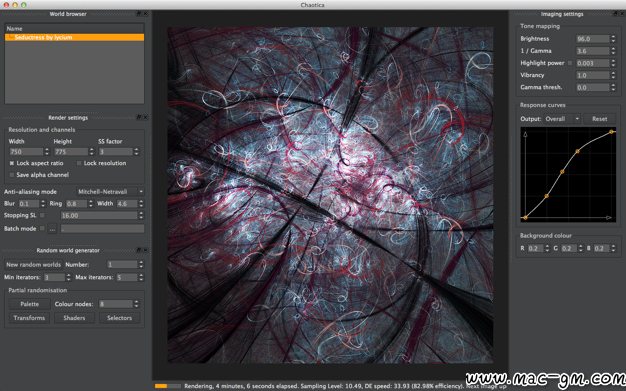
Task: Click the Selectors randomisation button
Action: pos(119,318)
